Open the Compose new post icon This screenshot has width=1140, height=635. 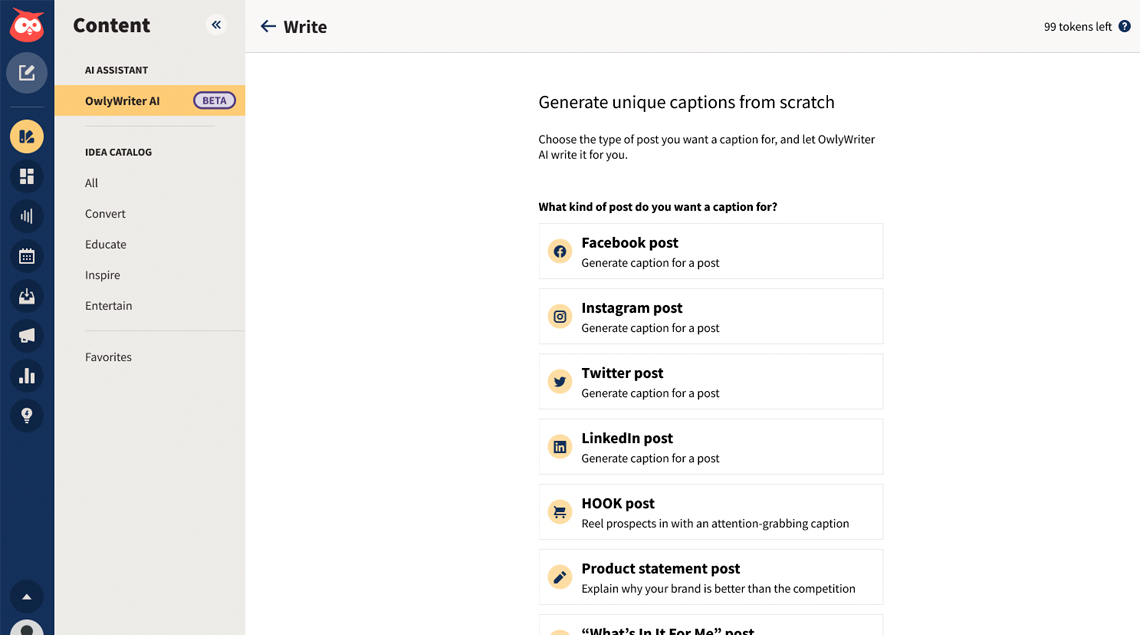(x=27, y=73)
